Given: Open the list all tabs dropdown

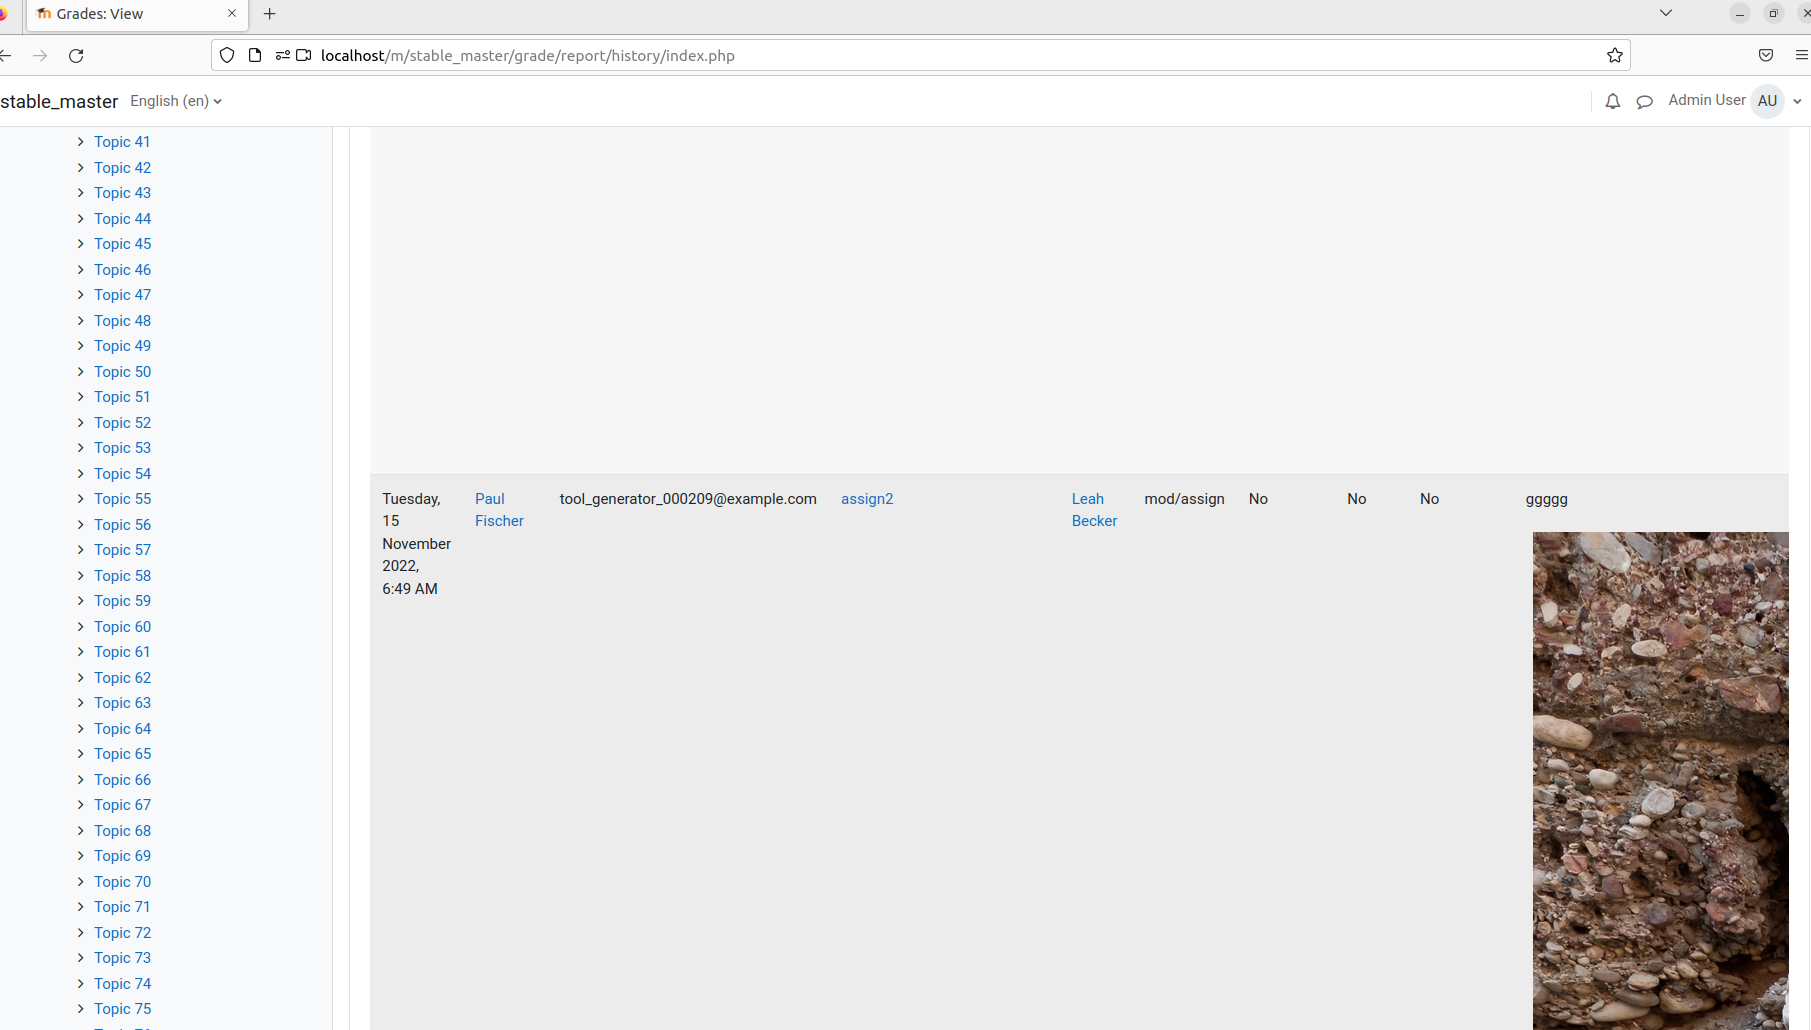Looking at the screenshot, I should click(1665, 13).
